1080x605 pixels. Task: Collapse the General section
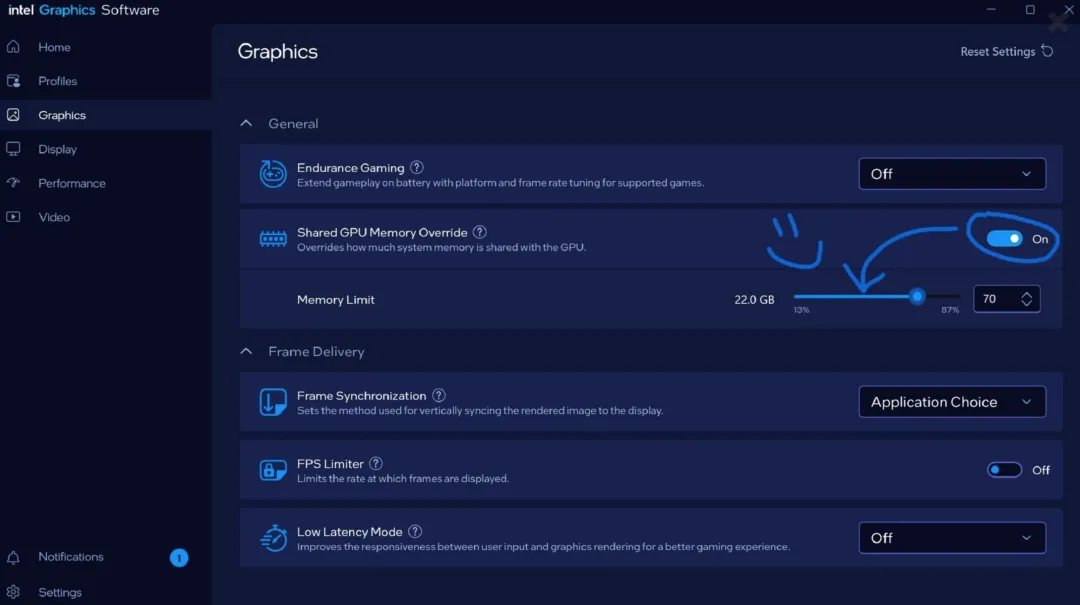pyautogui.click(x=246, y=124)
